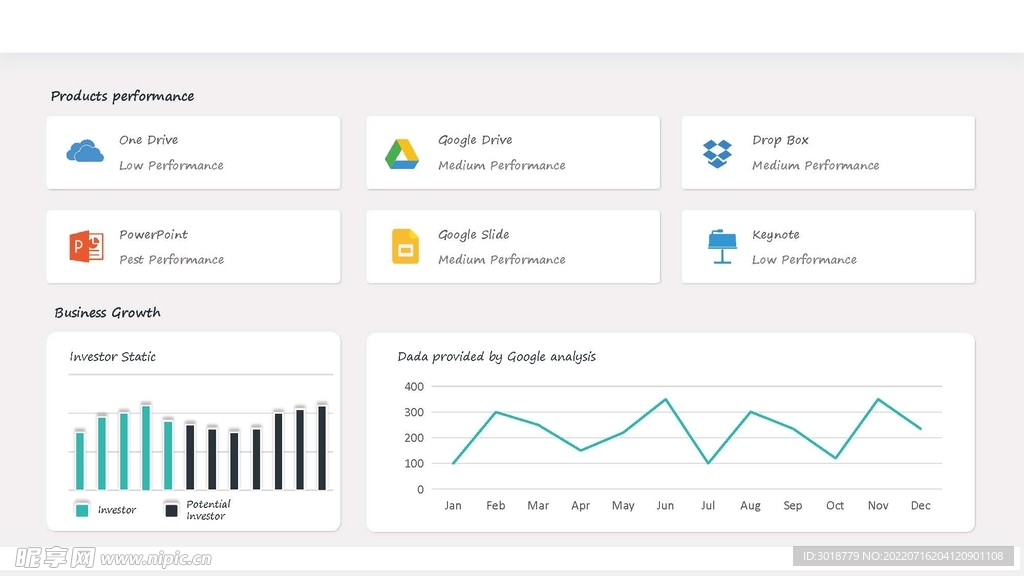Select the PowerPoint product name
The image size is (1024, 576).
(153, 235)
